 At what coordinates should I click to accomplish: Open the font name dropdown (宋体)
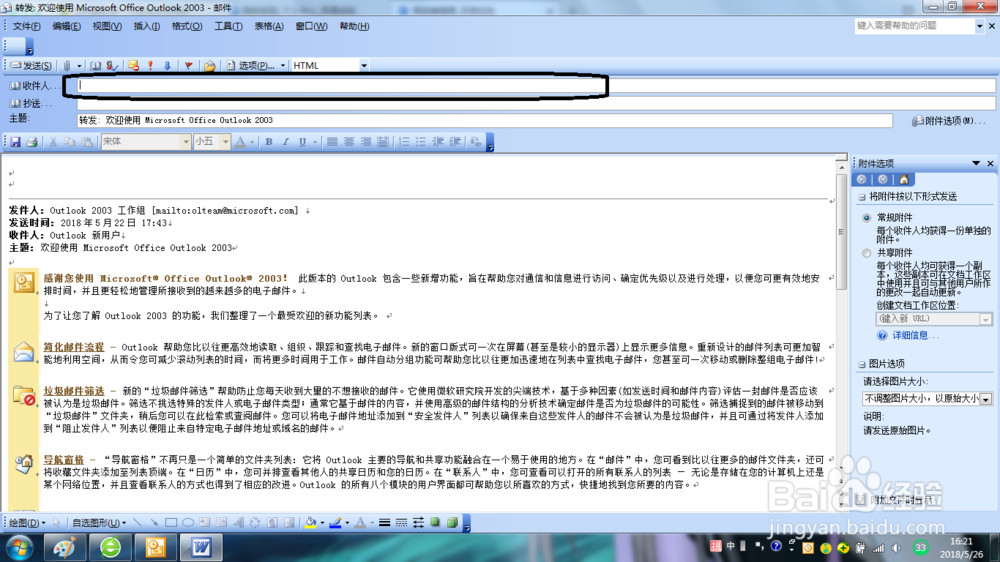(186, 142)
